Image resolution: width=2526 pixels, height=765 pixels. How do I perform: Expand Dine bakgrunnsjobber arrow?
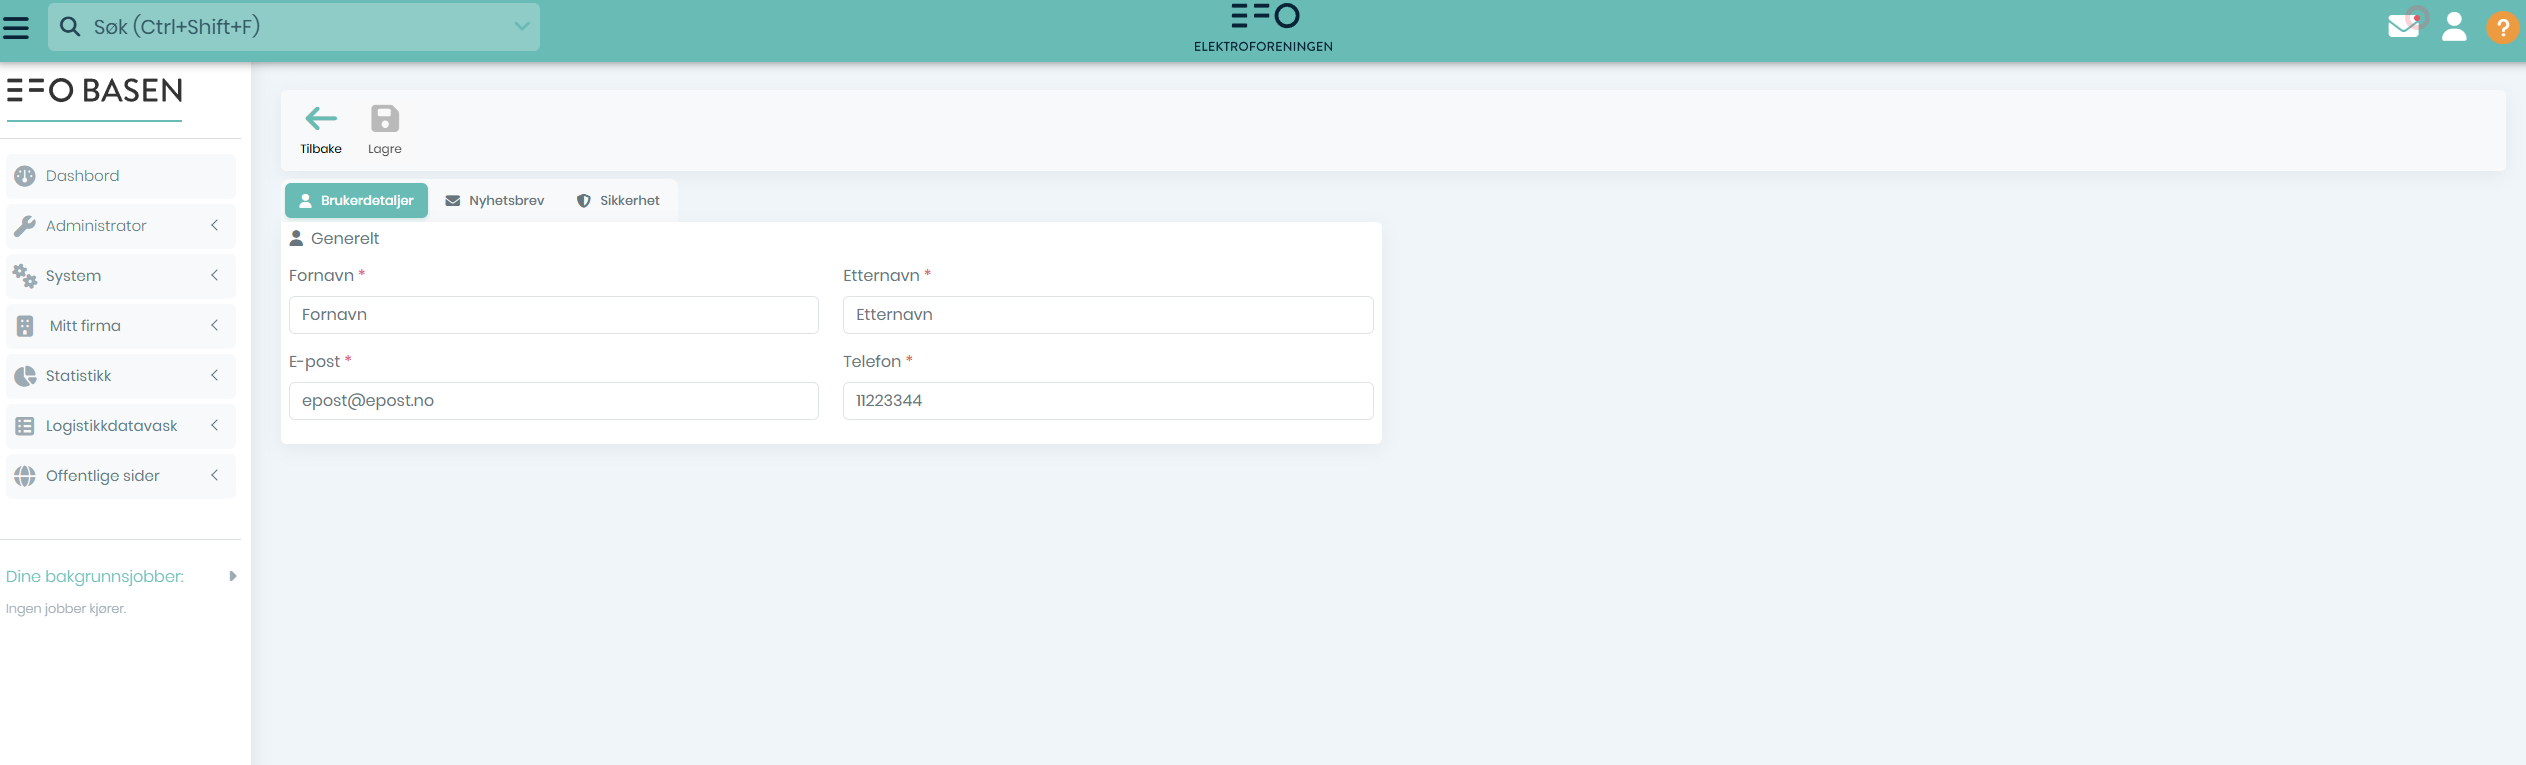pyautogui.click(x=232, y=576)
